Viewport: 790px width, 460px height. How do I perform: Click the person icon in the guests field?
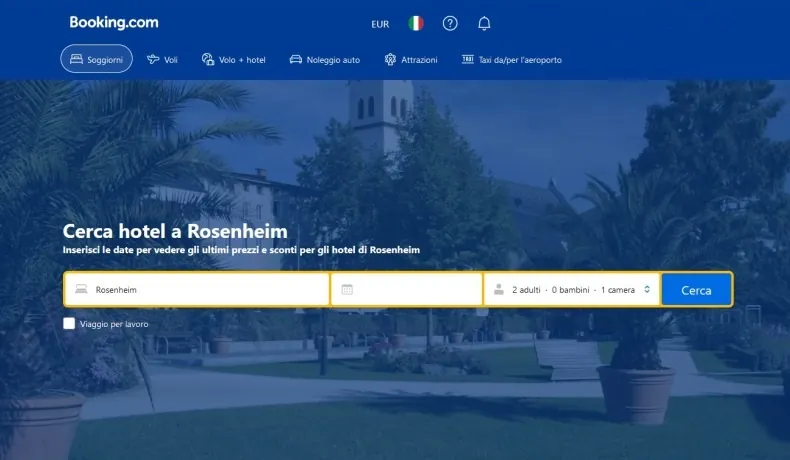coord(499,289)
